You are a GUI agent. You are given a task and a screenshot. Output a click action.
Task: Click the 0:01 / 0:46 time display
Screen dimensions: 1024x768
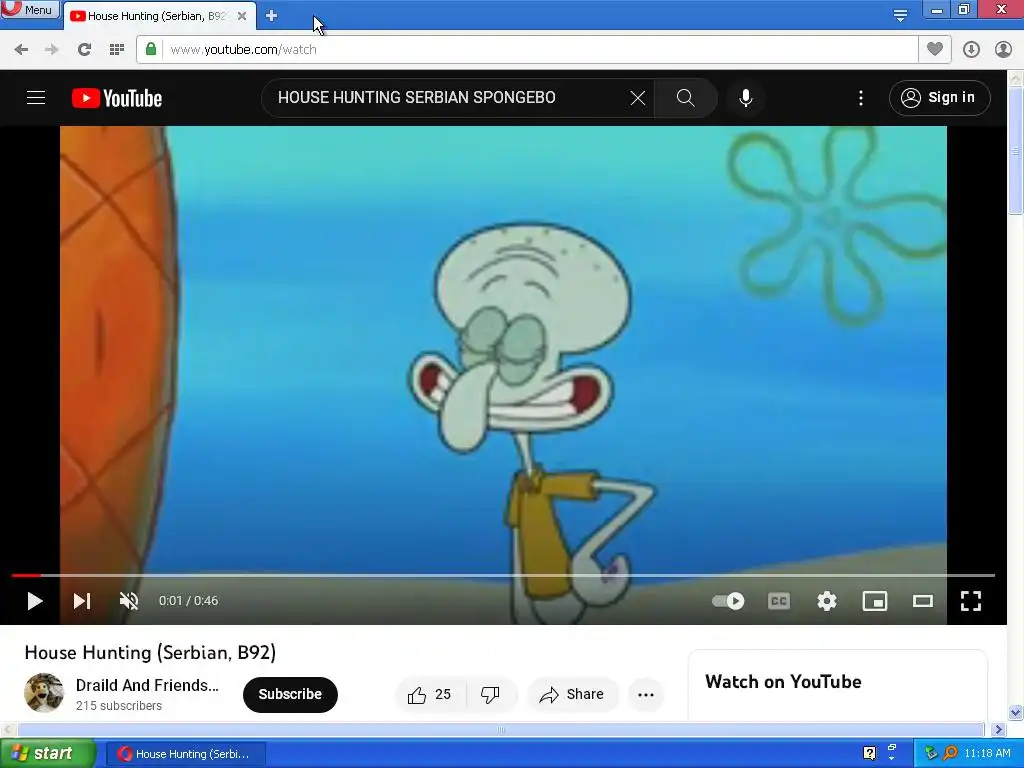(188, 601)
